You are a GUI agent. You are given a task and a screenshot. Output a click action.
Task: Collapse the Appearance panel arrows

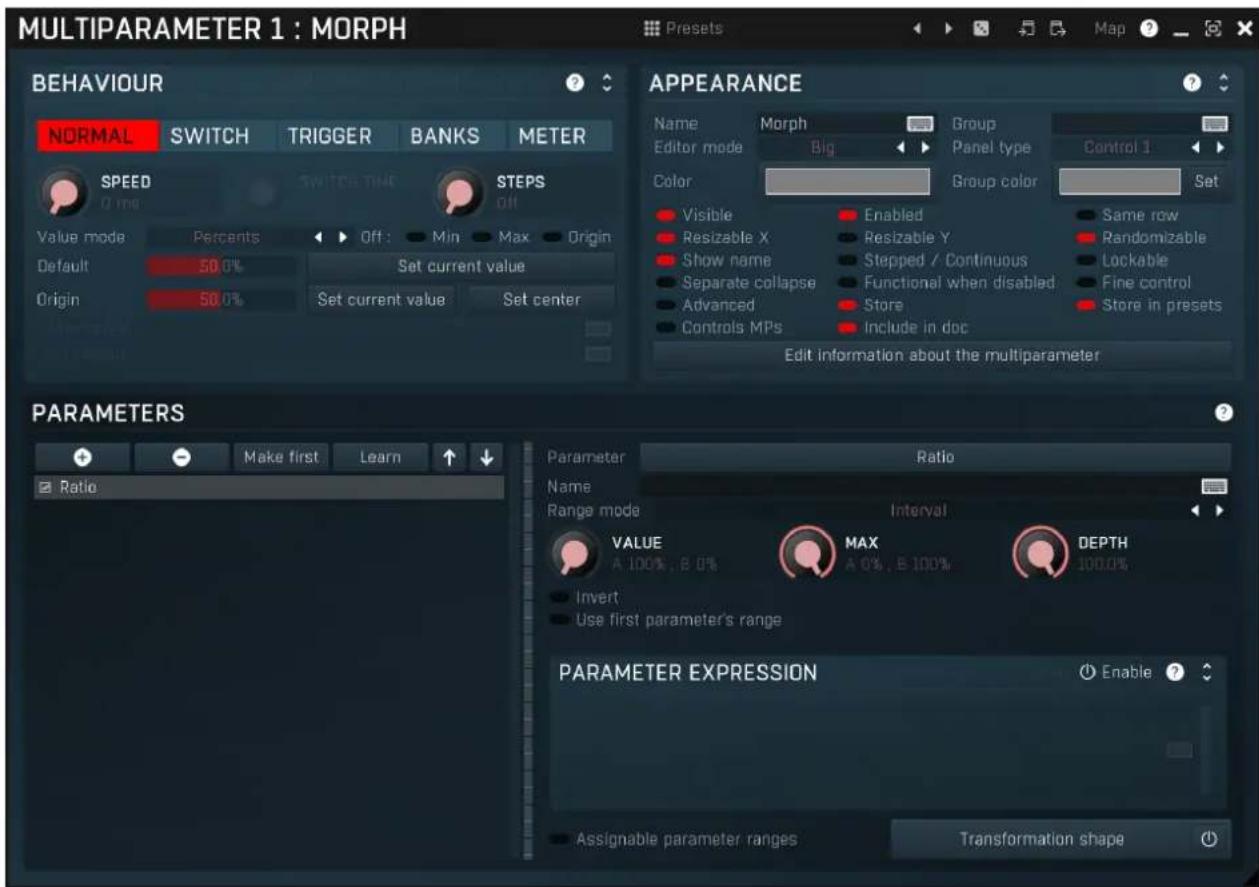pyautogui.click(x=1222, y=84)
